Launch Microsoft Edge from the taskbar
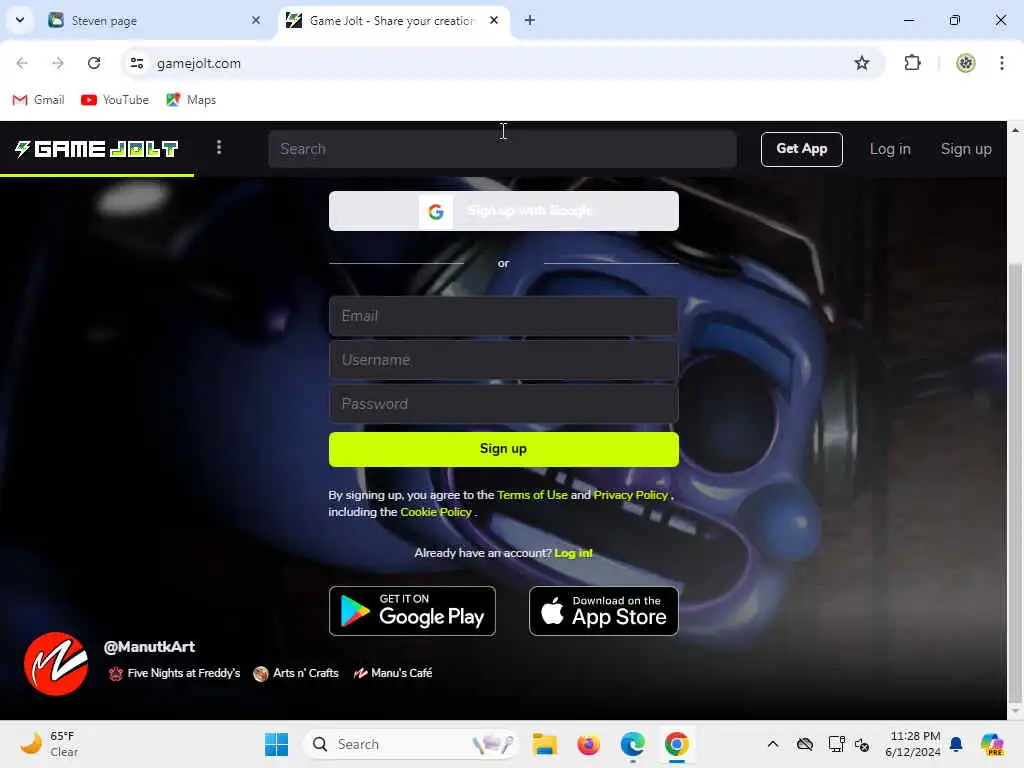This screenshot has height=768, width=1024. [x=632, y=744]
